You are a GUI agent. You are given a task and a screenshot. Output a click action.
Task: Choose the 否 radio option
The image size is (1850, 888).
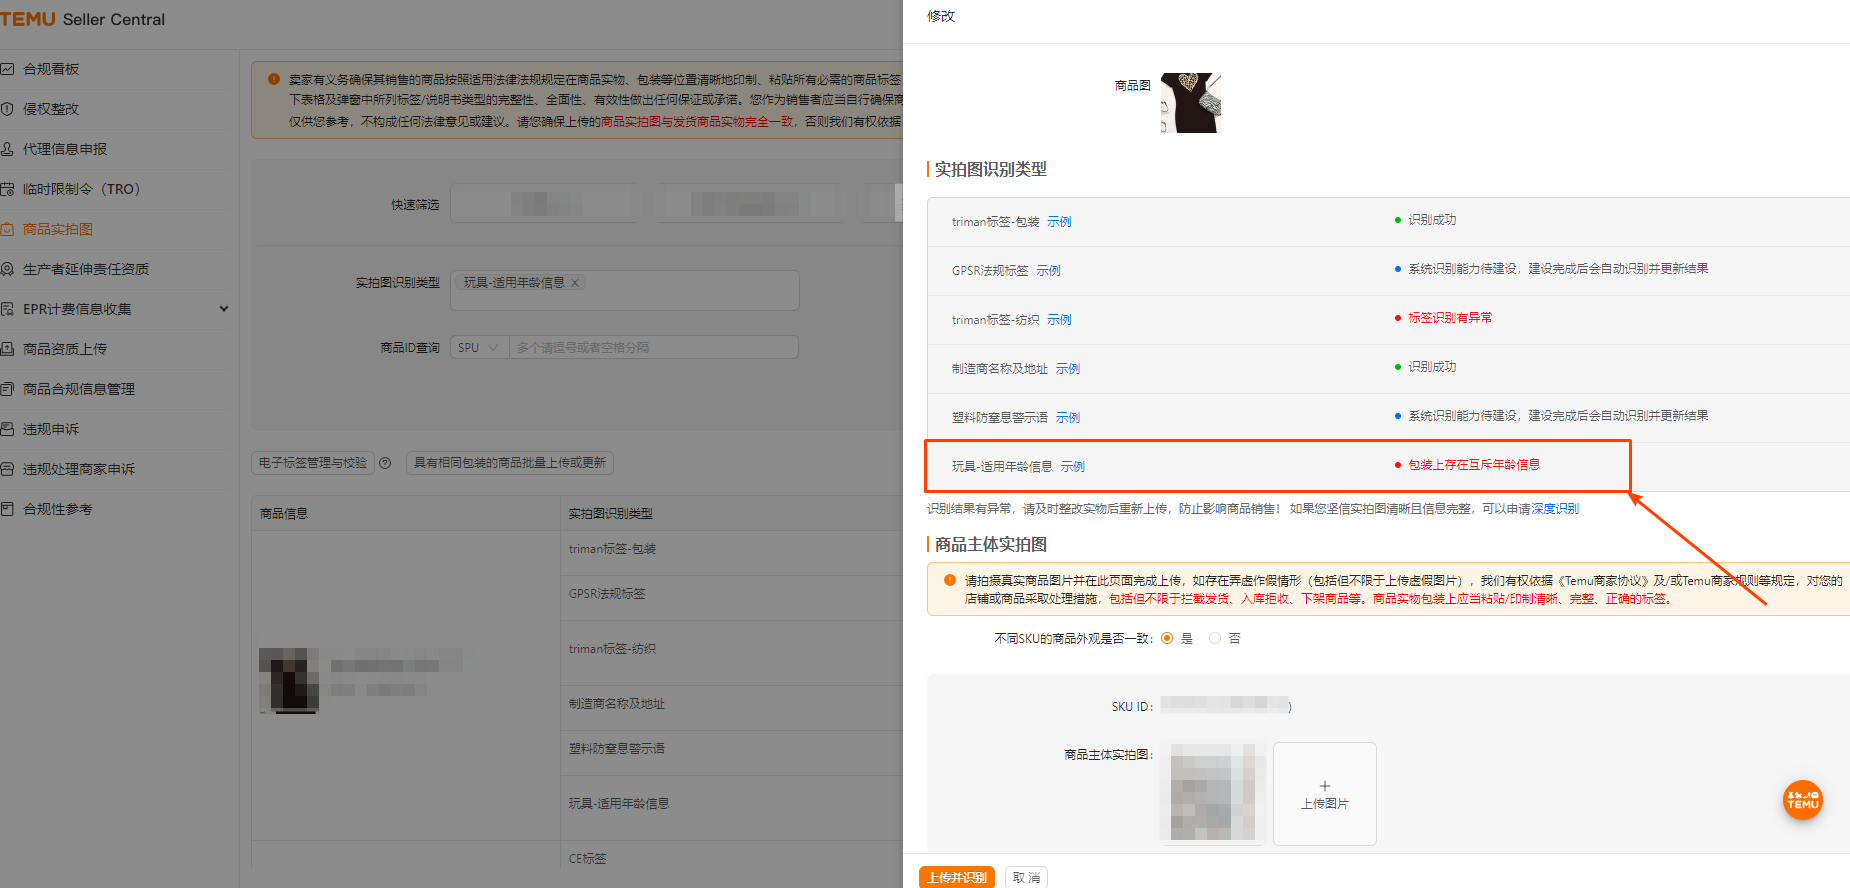click(1215, 638)
